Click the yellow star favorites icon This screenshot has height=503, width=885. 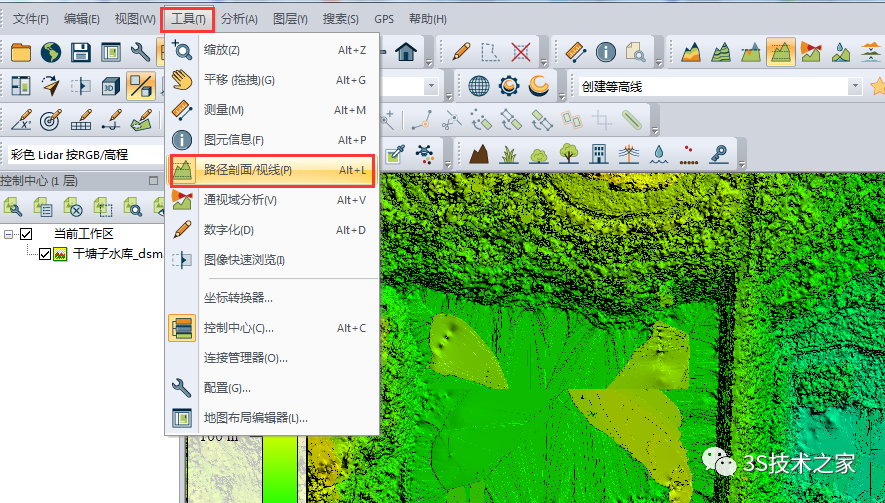pyautogui.click(x=878, y=86)
